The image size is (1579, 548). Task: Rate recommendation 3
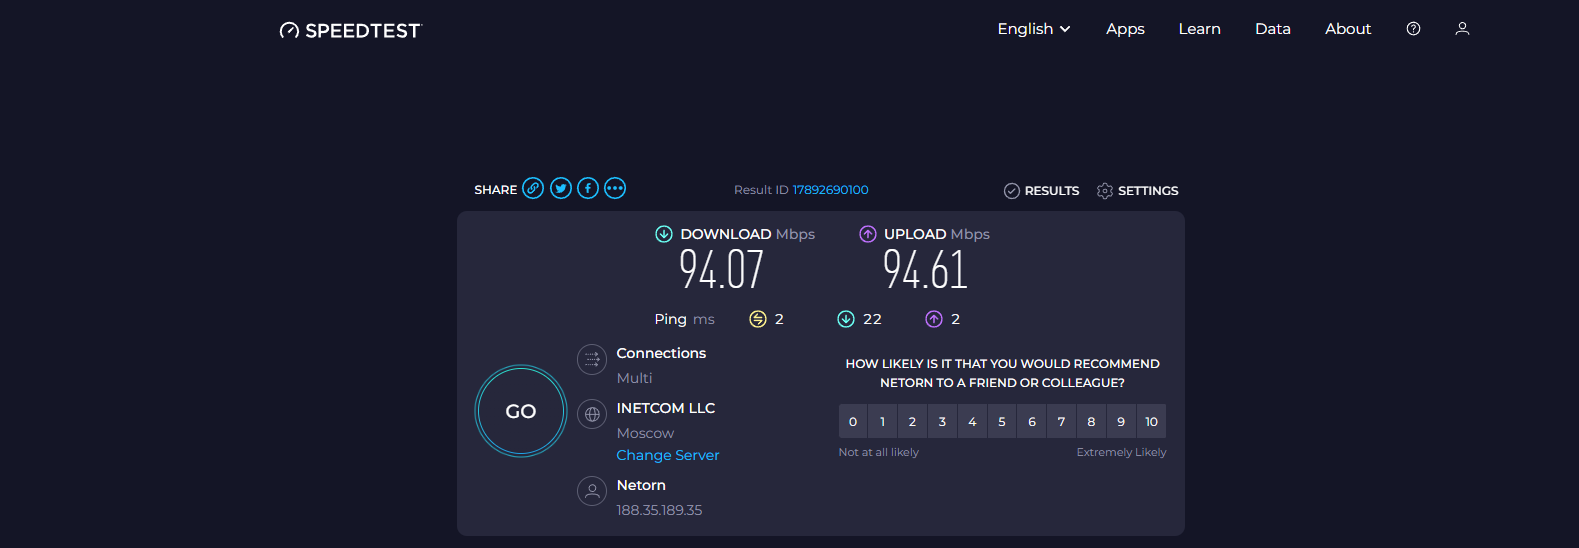click(x=942, y=421)
